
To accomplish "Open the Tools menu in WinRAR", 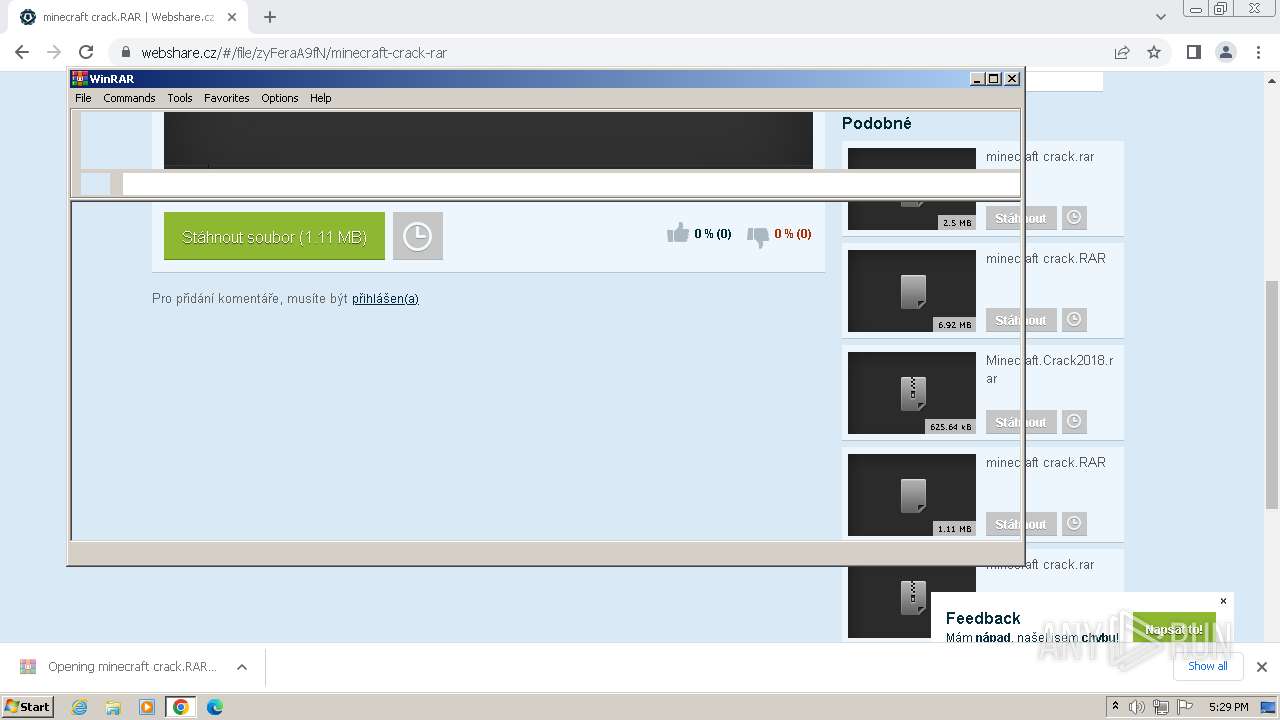I will pos(180,98).
